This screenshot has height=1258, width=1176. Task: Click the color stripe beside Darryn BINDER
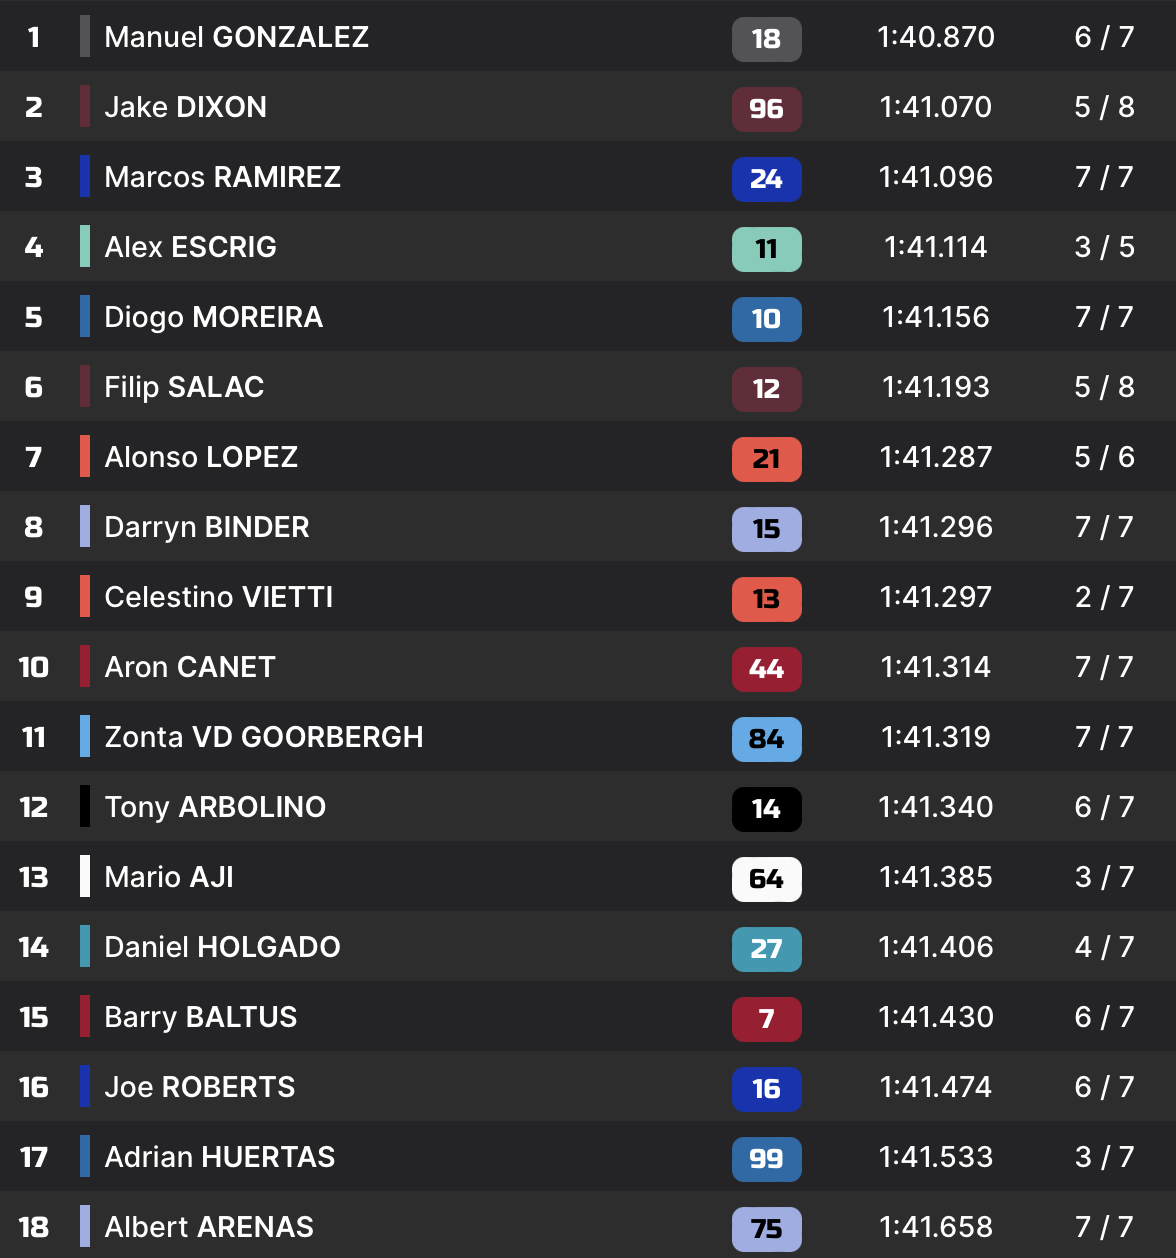click(85, 527)
